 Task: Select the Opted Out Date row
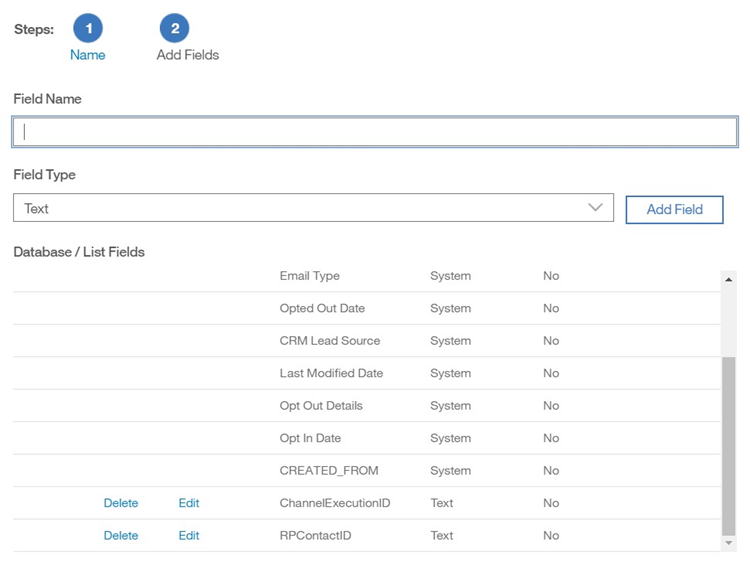[322, 308]
